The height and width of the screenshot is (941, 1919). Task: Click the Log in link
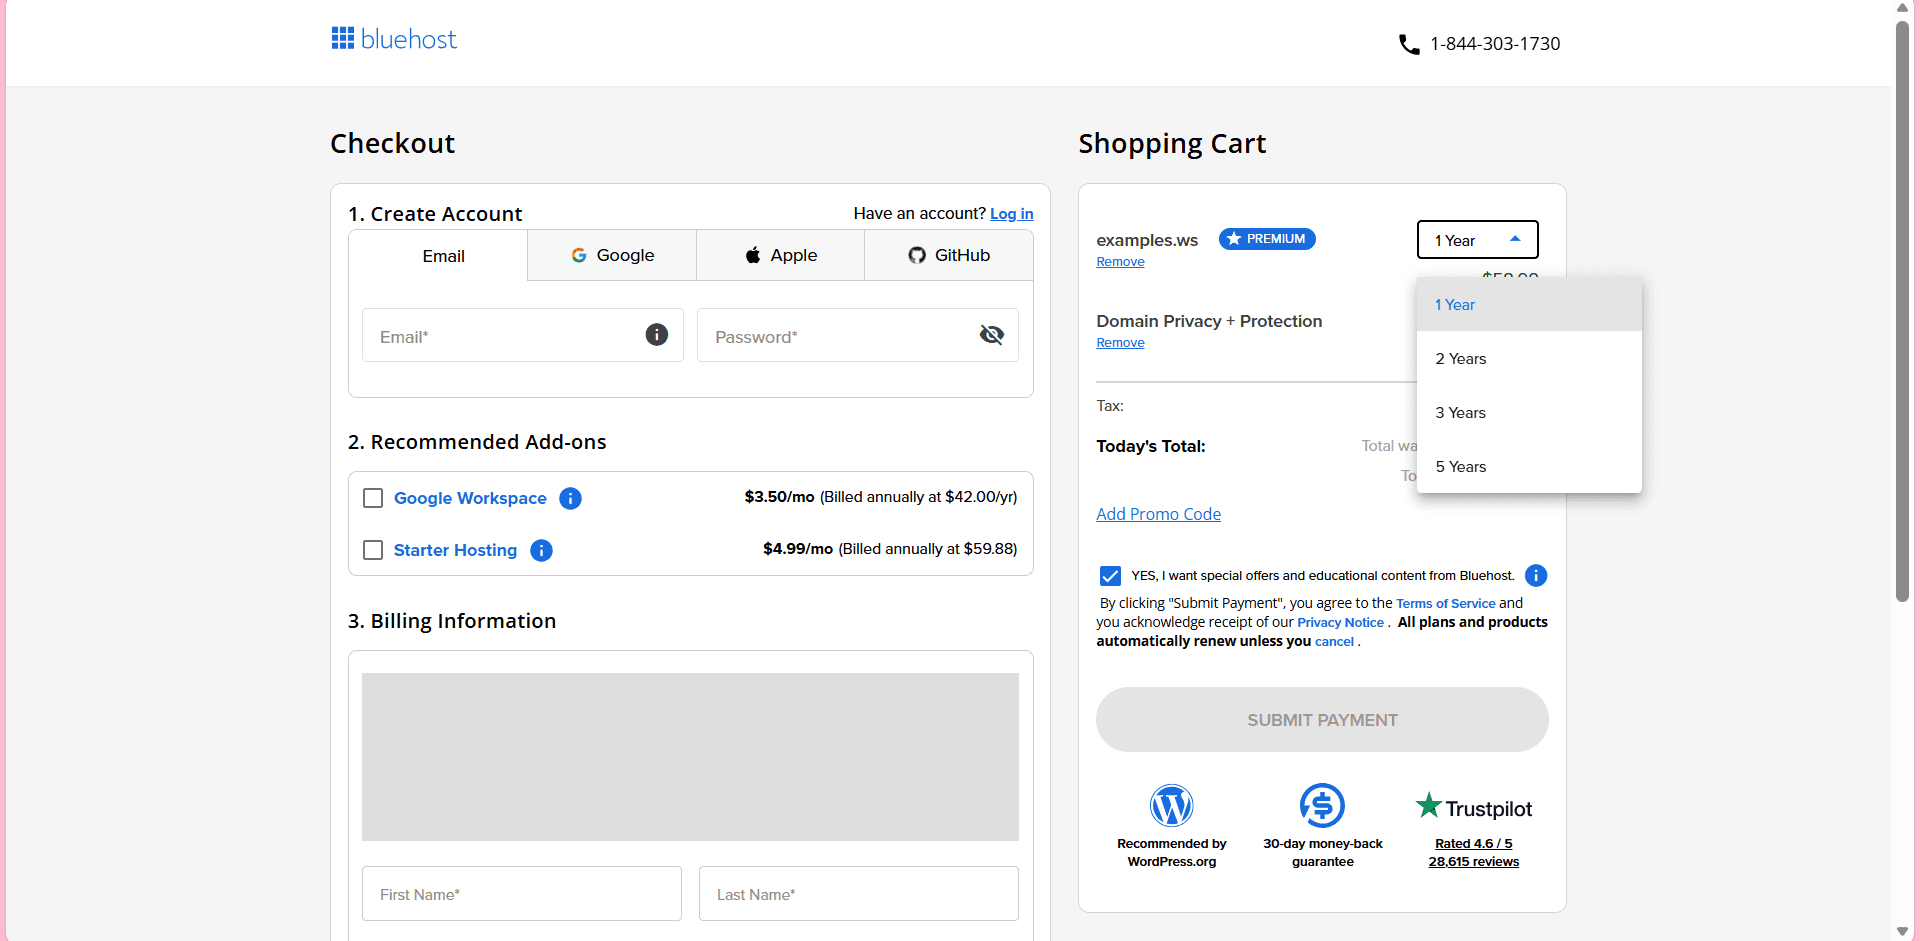1011,213
